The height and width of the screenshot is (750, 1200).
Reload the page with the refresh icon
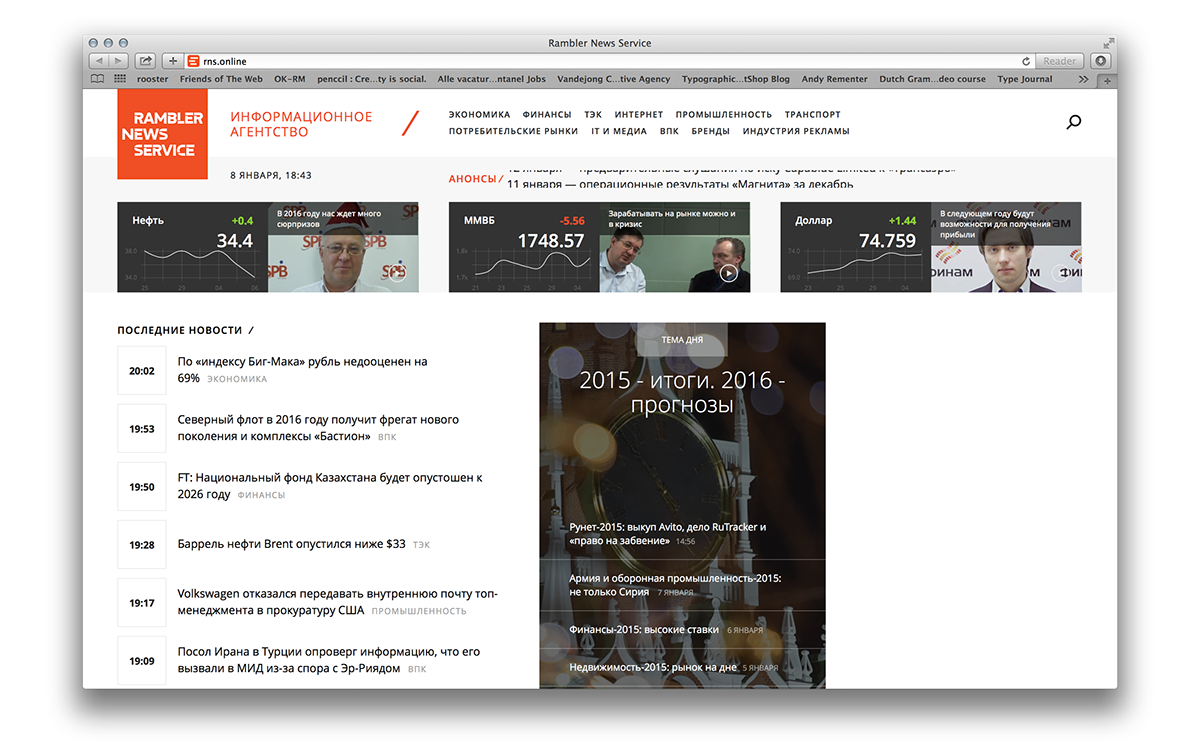tap(1026, 61)
